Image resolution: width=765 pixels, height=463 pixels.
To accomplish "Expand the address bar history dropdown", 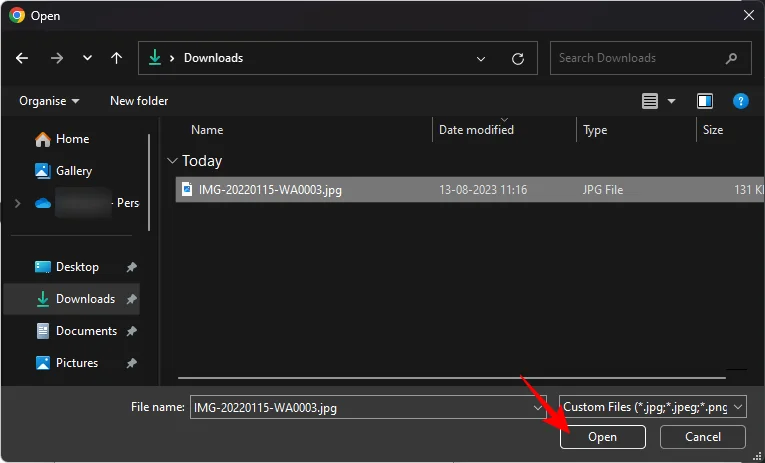I will point(481,58).
